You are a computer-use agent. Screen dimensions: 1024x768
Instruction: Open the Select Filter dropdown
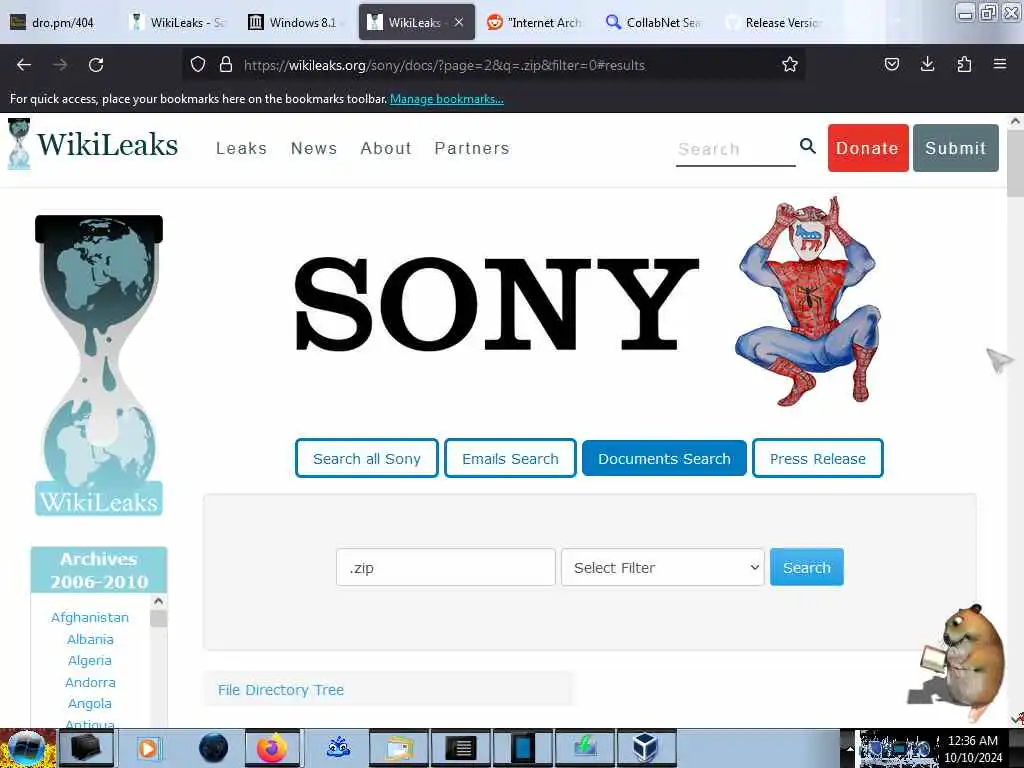coord(662,567)
